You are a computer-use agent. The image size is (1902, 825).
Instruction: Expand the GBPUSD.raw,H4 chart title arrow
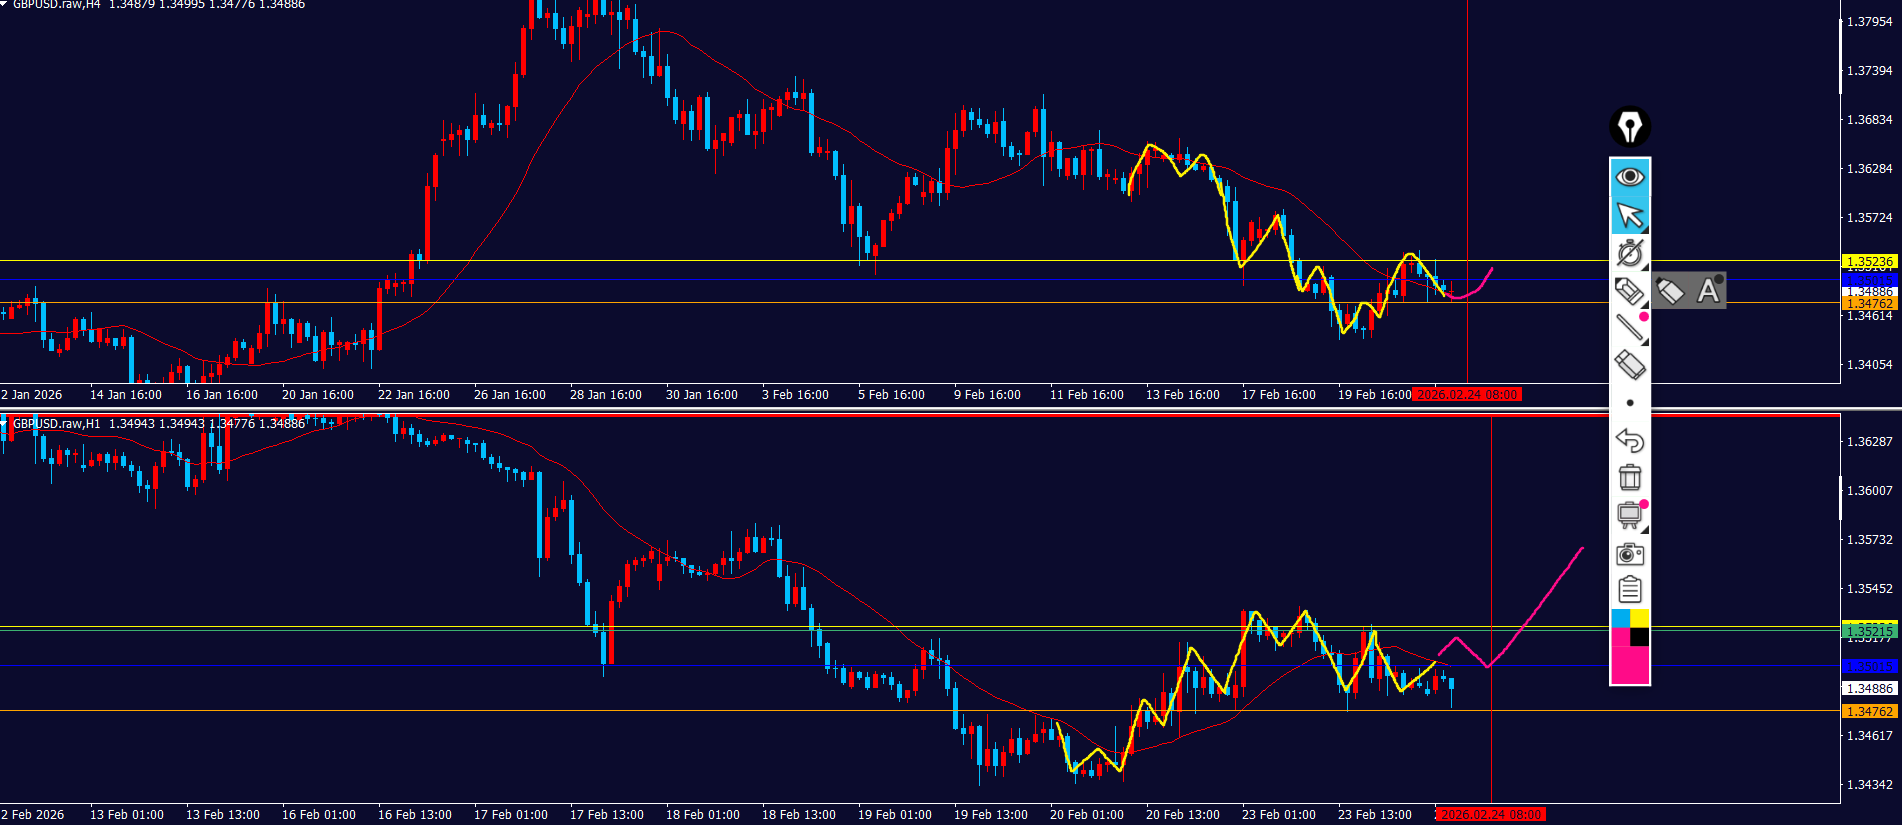point(5,5)
